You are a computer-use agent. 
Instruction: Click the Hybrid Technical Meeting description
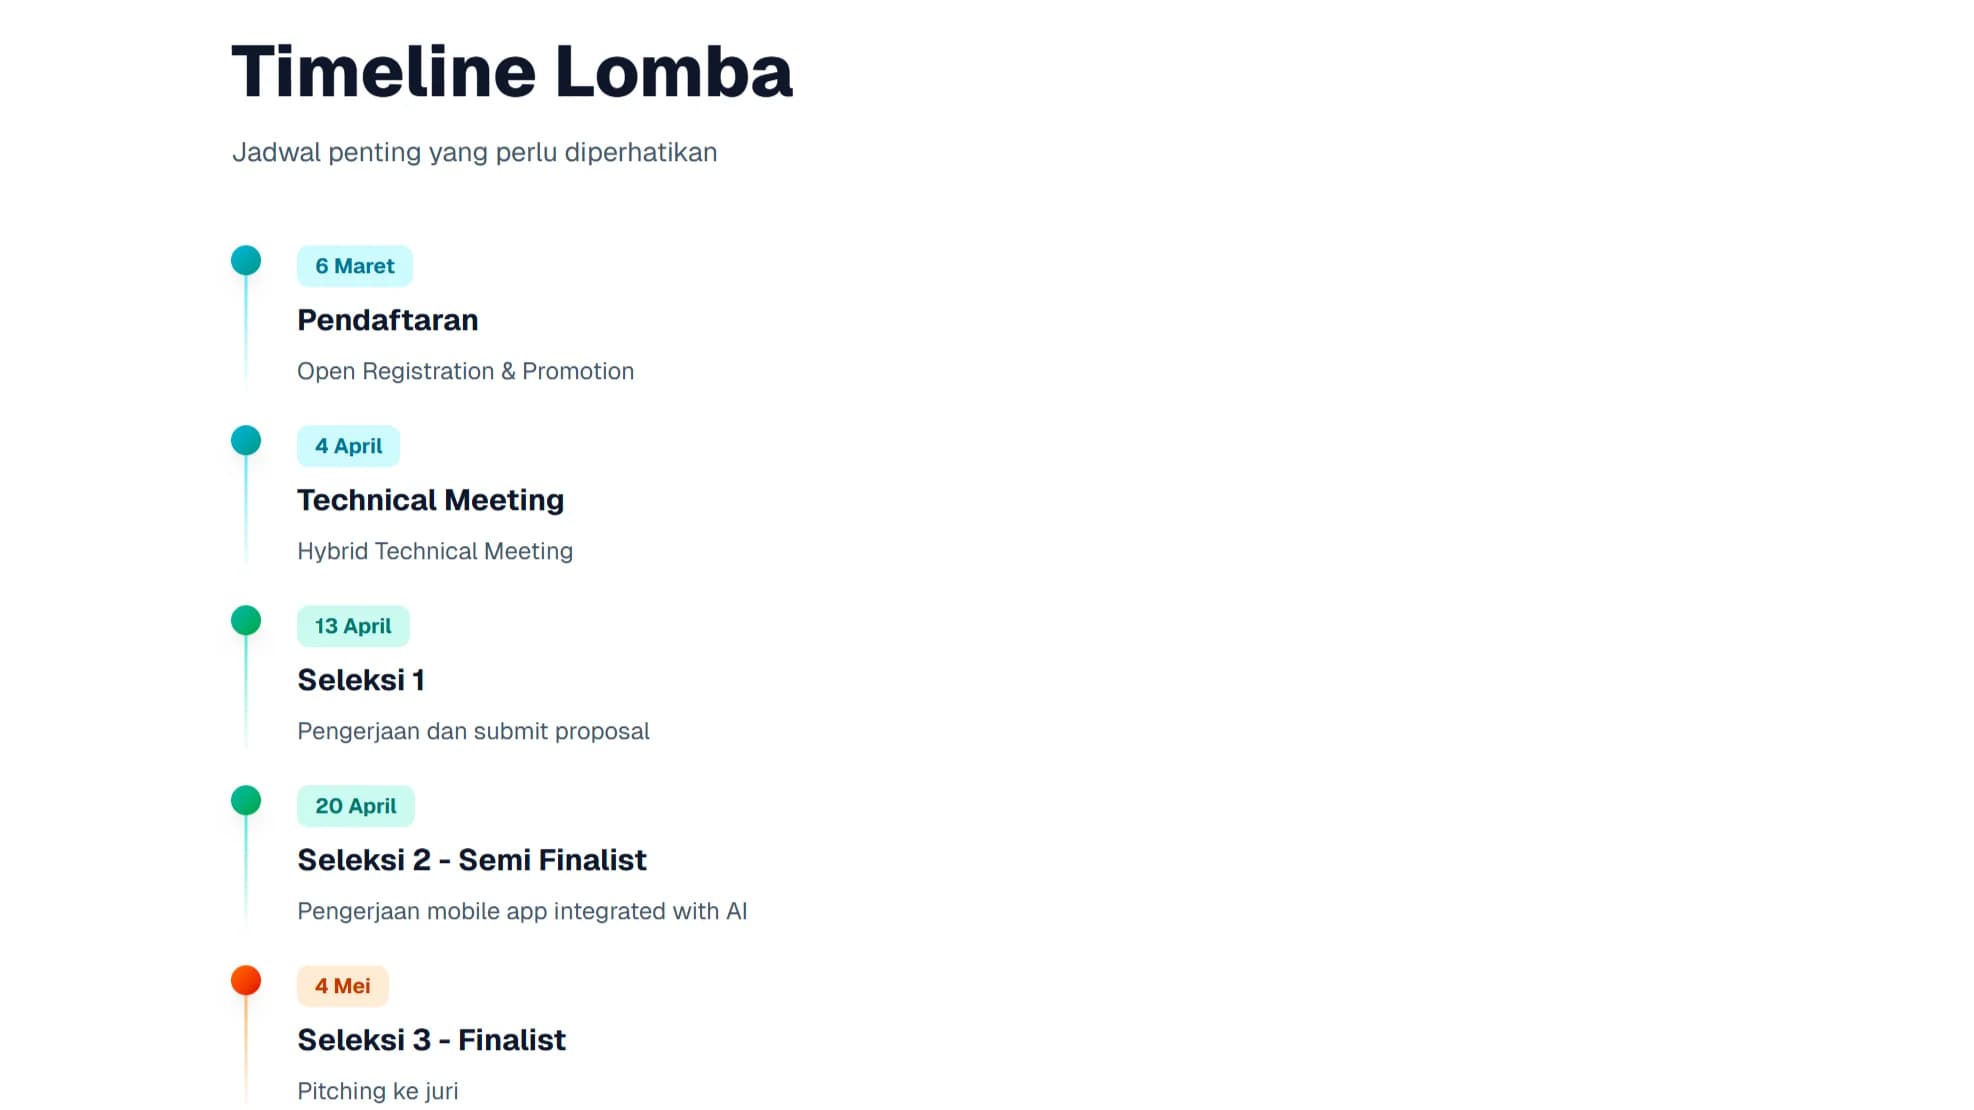click(435, 551)
